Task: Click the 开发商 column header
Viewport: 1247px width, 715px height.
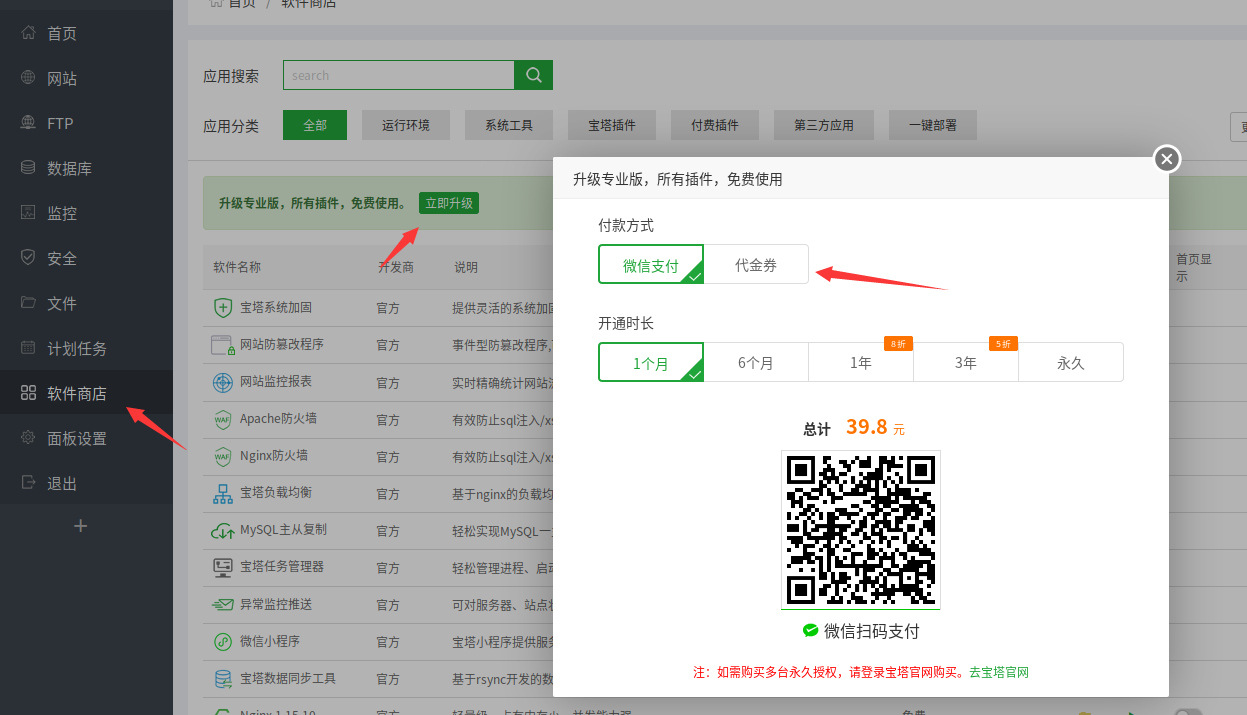Action: pyautogui.click(x=395, y=267)
